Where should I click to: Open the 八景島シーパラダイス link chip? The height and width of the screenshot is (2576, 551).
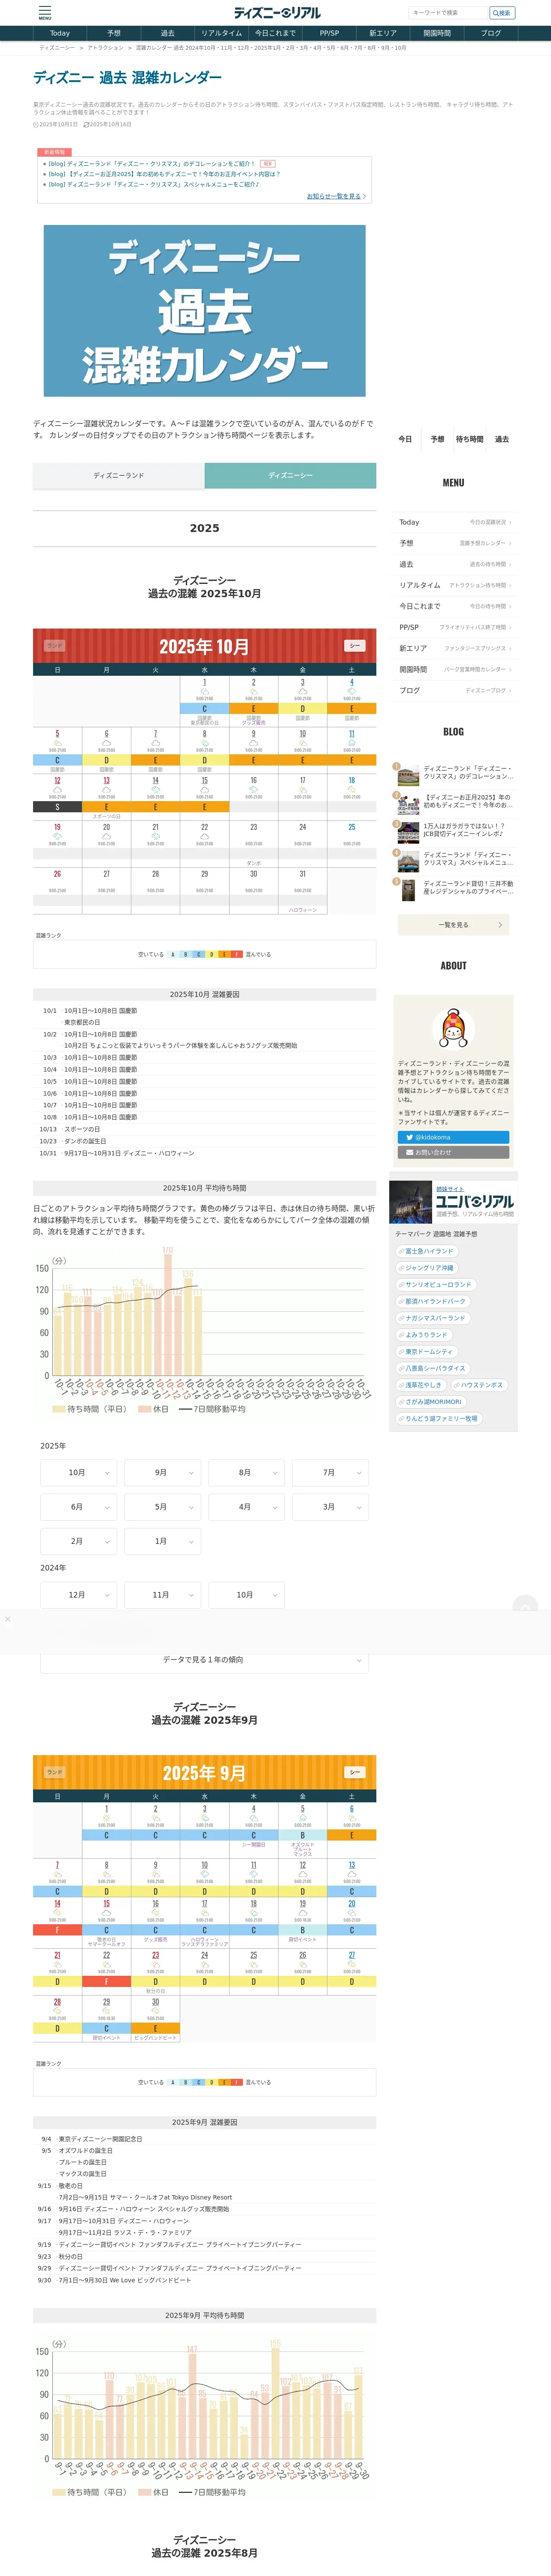(x=433, y=1368)
